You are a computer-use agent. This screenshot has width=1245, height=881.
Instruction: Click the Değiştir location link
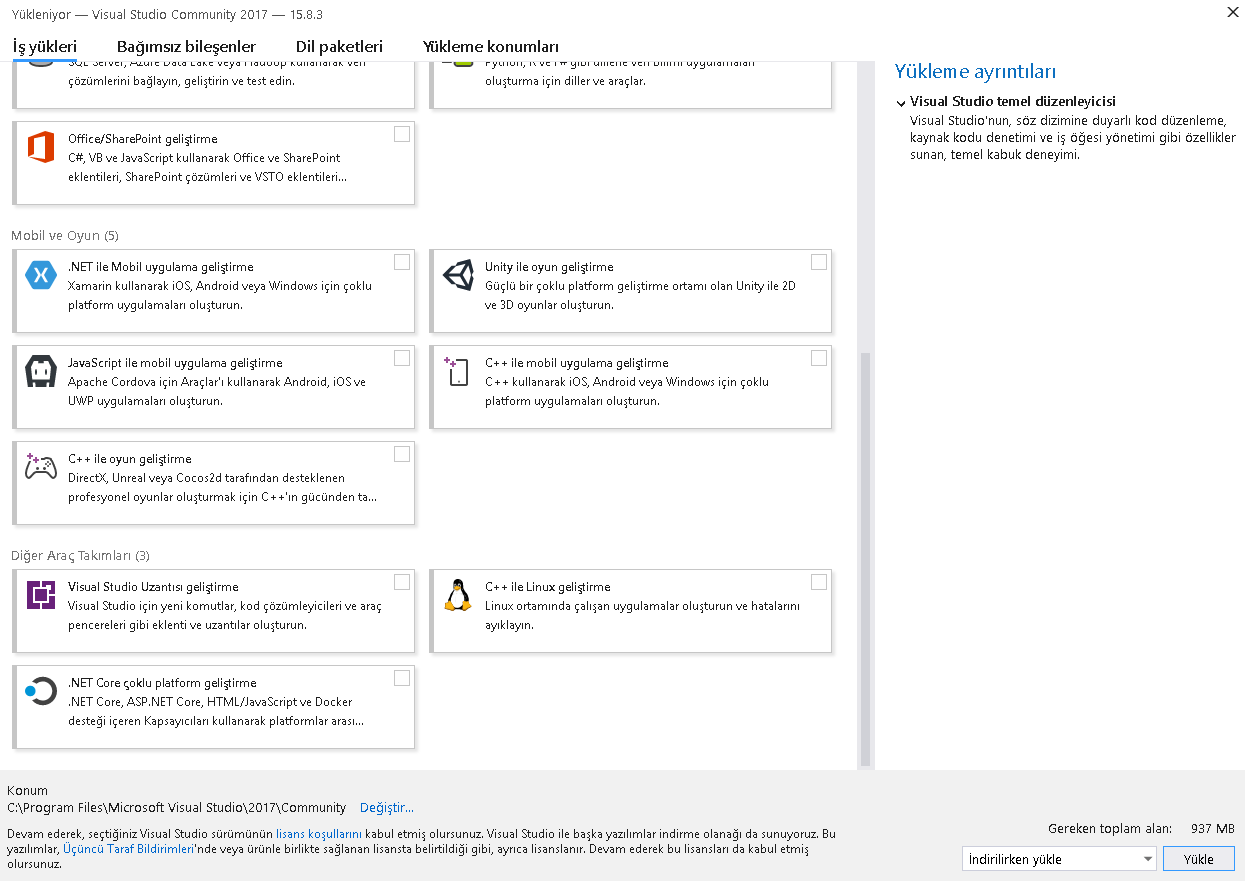tap(386, 807)
